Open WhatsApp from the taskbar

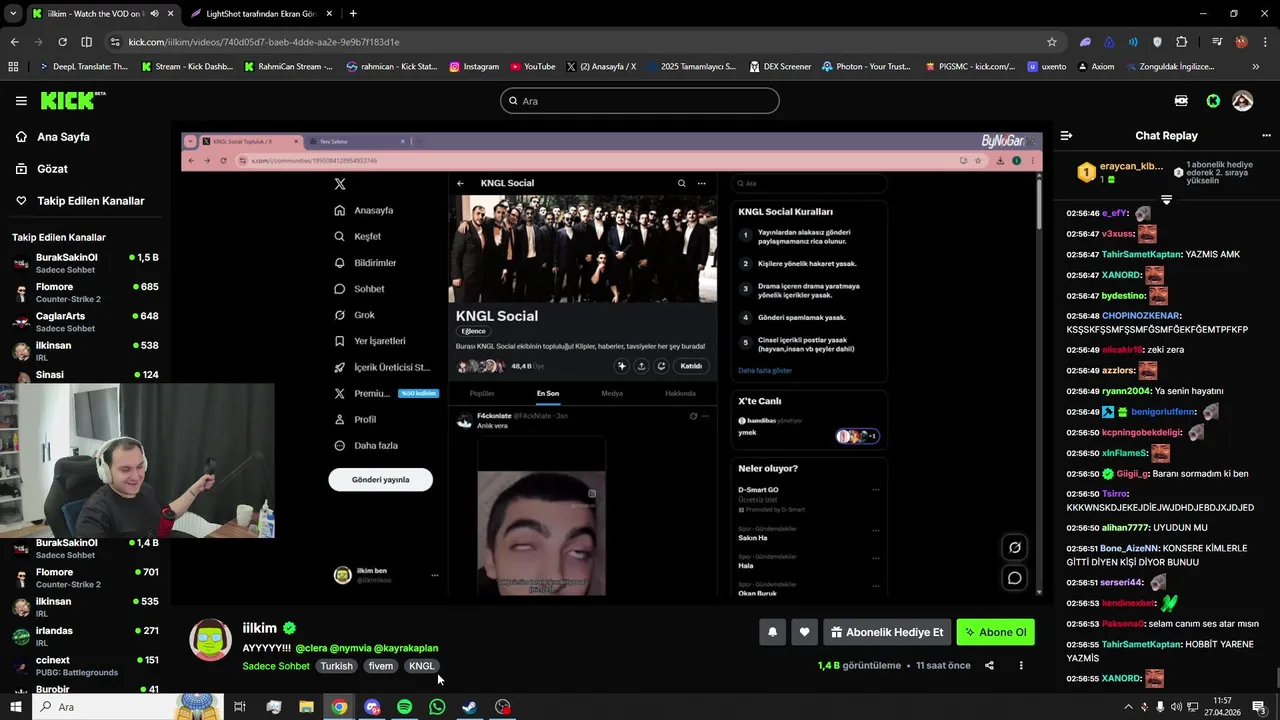pos(437,707)
